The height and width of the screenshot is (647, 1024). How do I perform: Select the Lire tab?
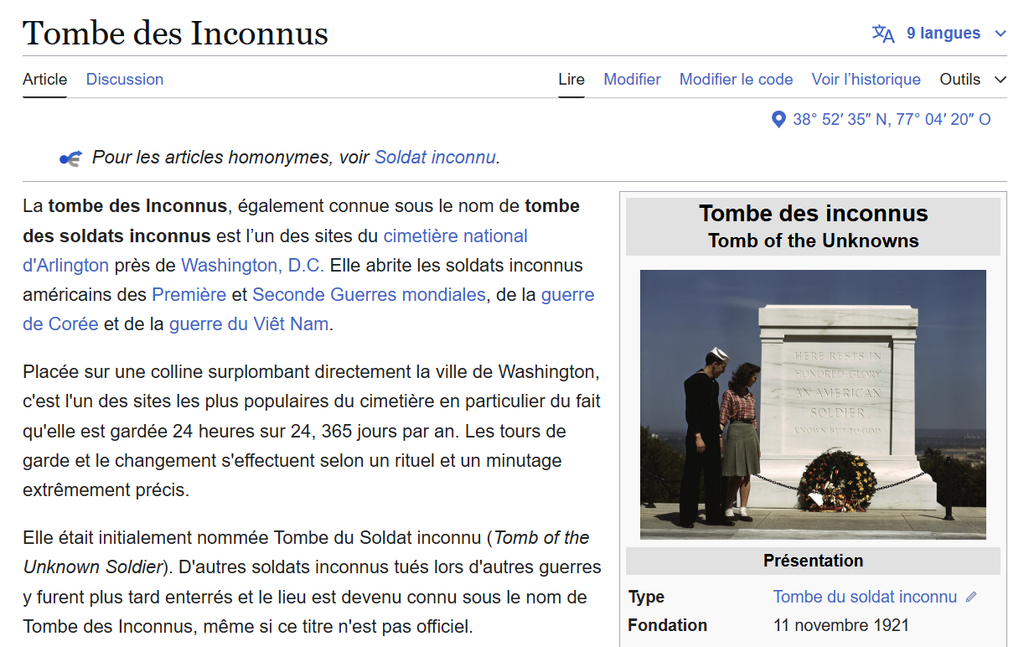pyautogui.click(x=571, y=79)
